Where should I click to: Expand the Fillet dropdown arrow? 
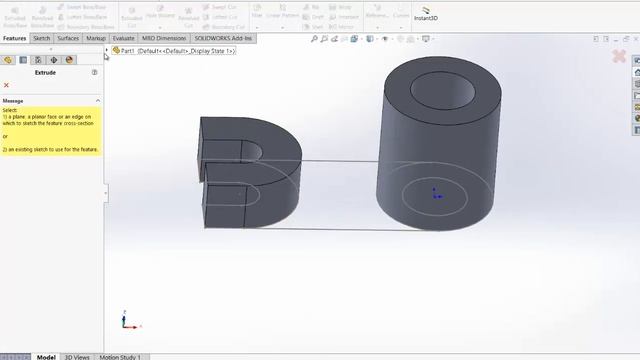[257, 28]
